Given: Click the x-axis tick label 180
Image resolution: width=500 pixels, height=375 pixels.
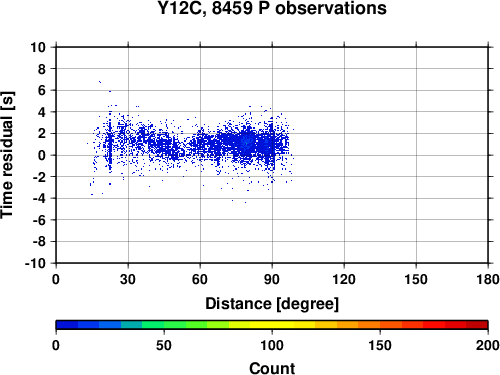Looking at the screenshot, I should (488, 279).
